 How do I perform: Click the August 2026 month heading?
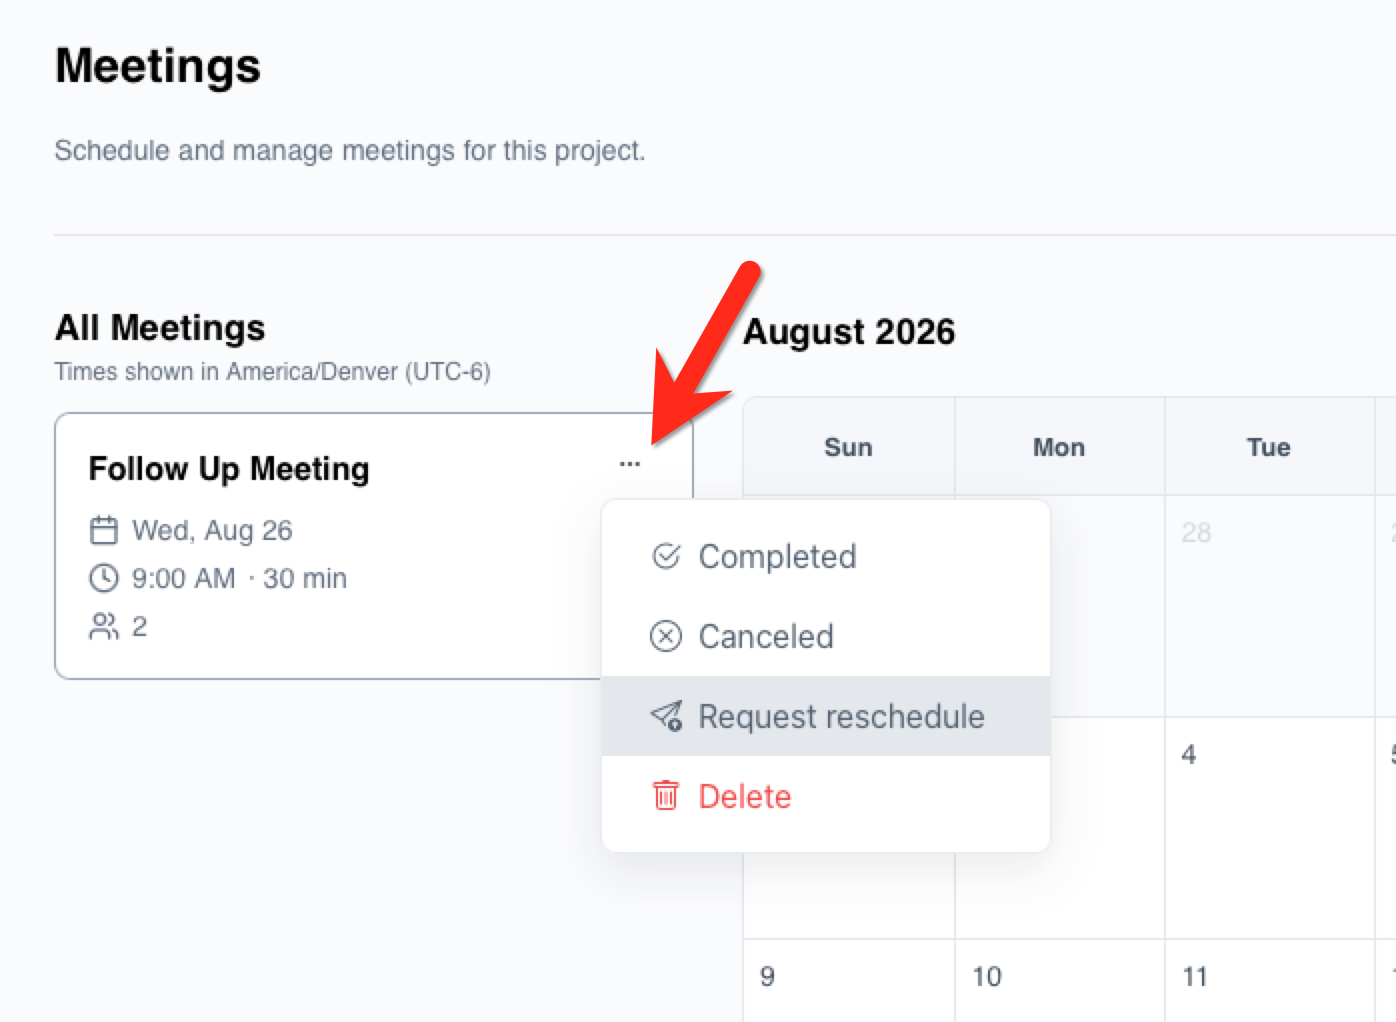[849, 331]
